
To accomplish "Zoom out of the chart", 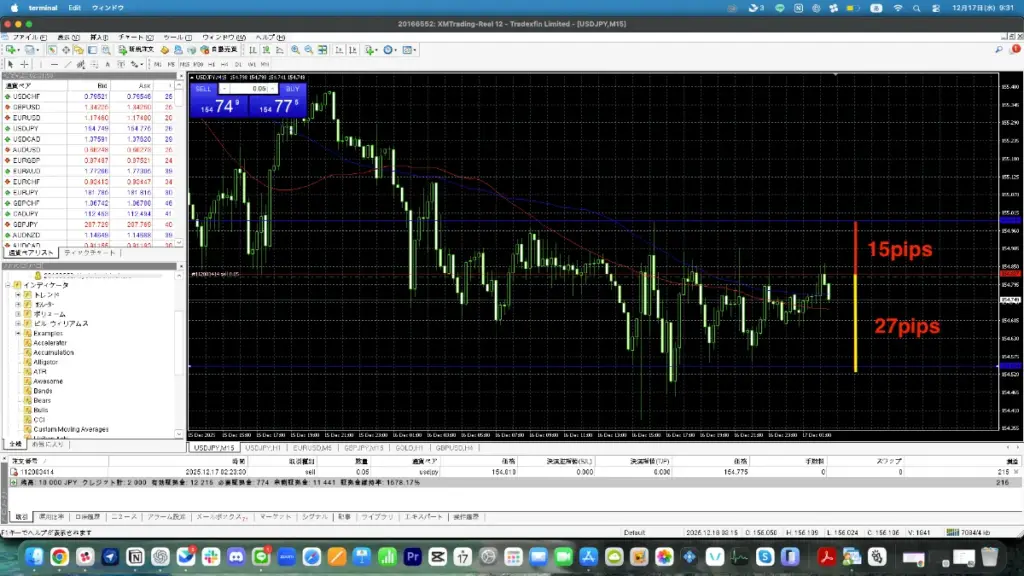I will coord(306,47).
